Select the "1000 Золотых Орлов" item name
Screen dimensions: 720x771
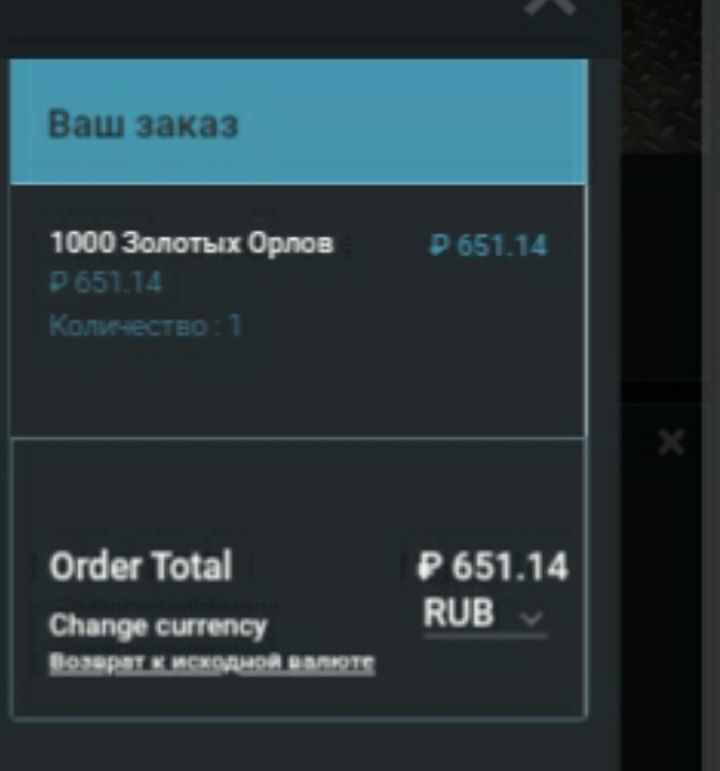191,243
